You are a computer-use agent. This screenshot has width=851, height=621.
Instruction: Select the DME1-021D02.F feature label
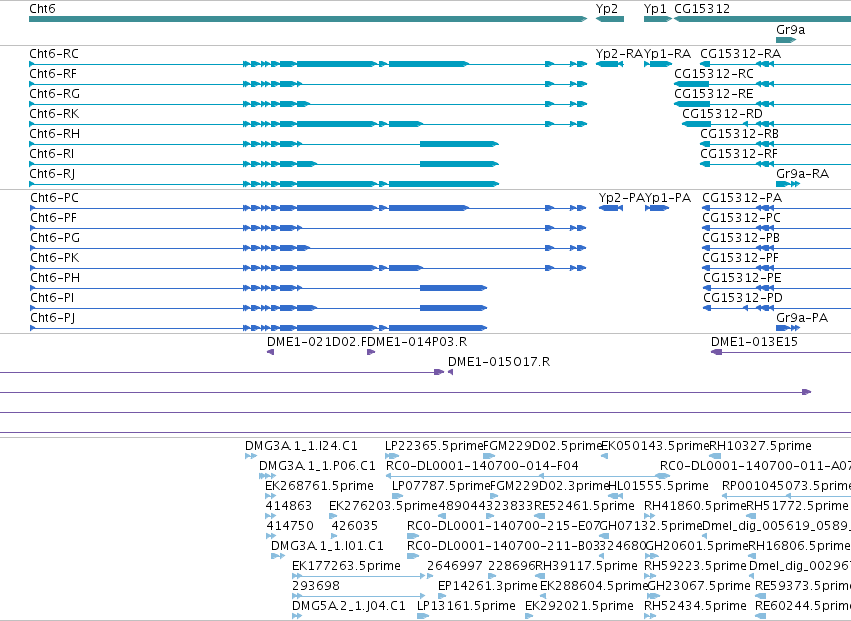click(317, 342)
